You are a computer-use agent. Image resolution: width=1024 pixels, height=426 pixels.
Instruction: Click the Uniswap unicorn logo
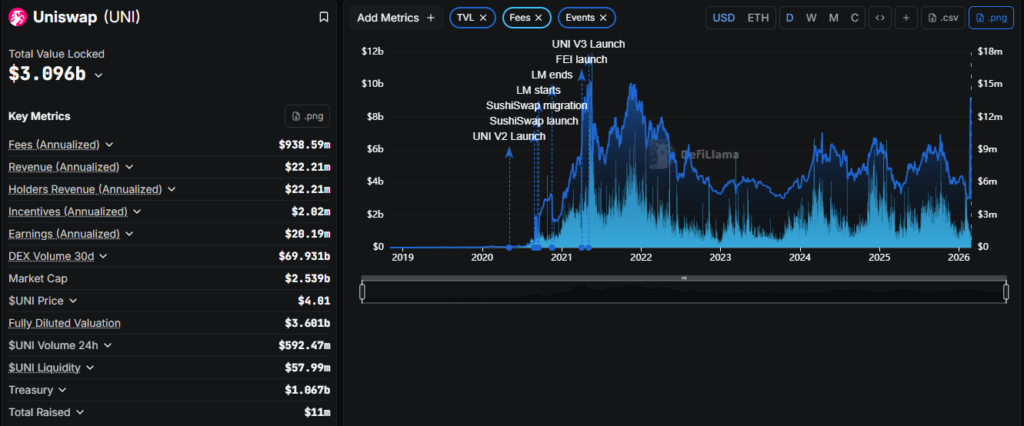point(17,17)
